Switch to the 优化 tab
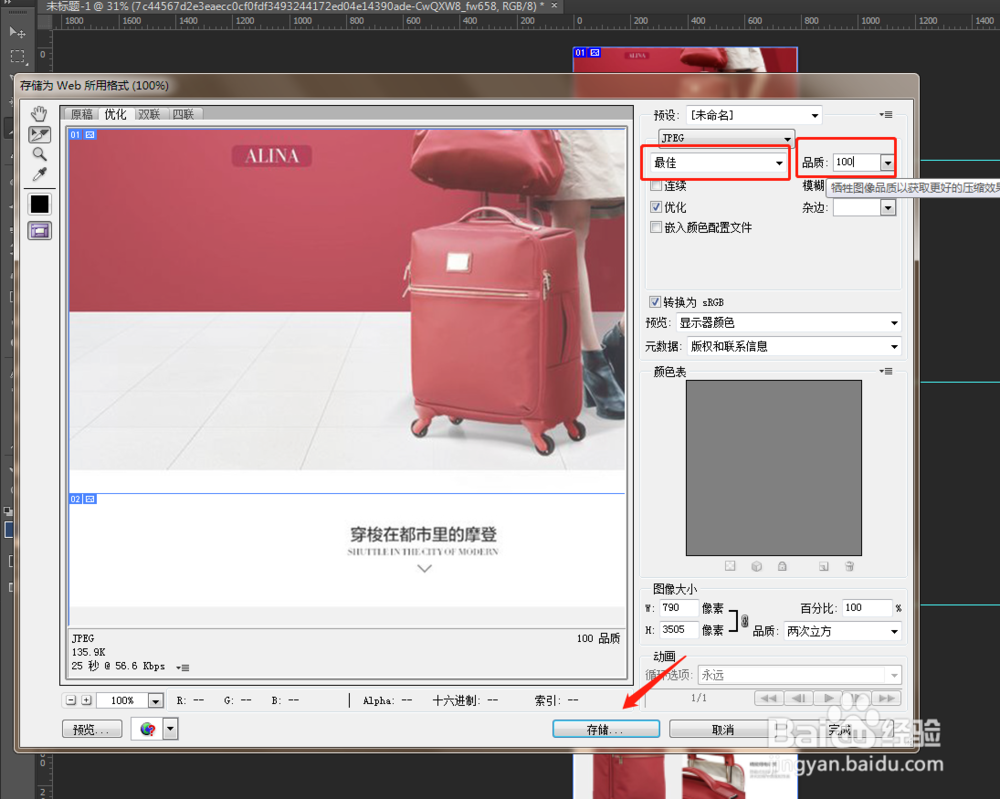 (115, 114)
